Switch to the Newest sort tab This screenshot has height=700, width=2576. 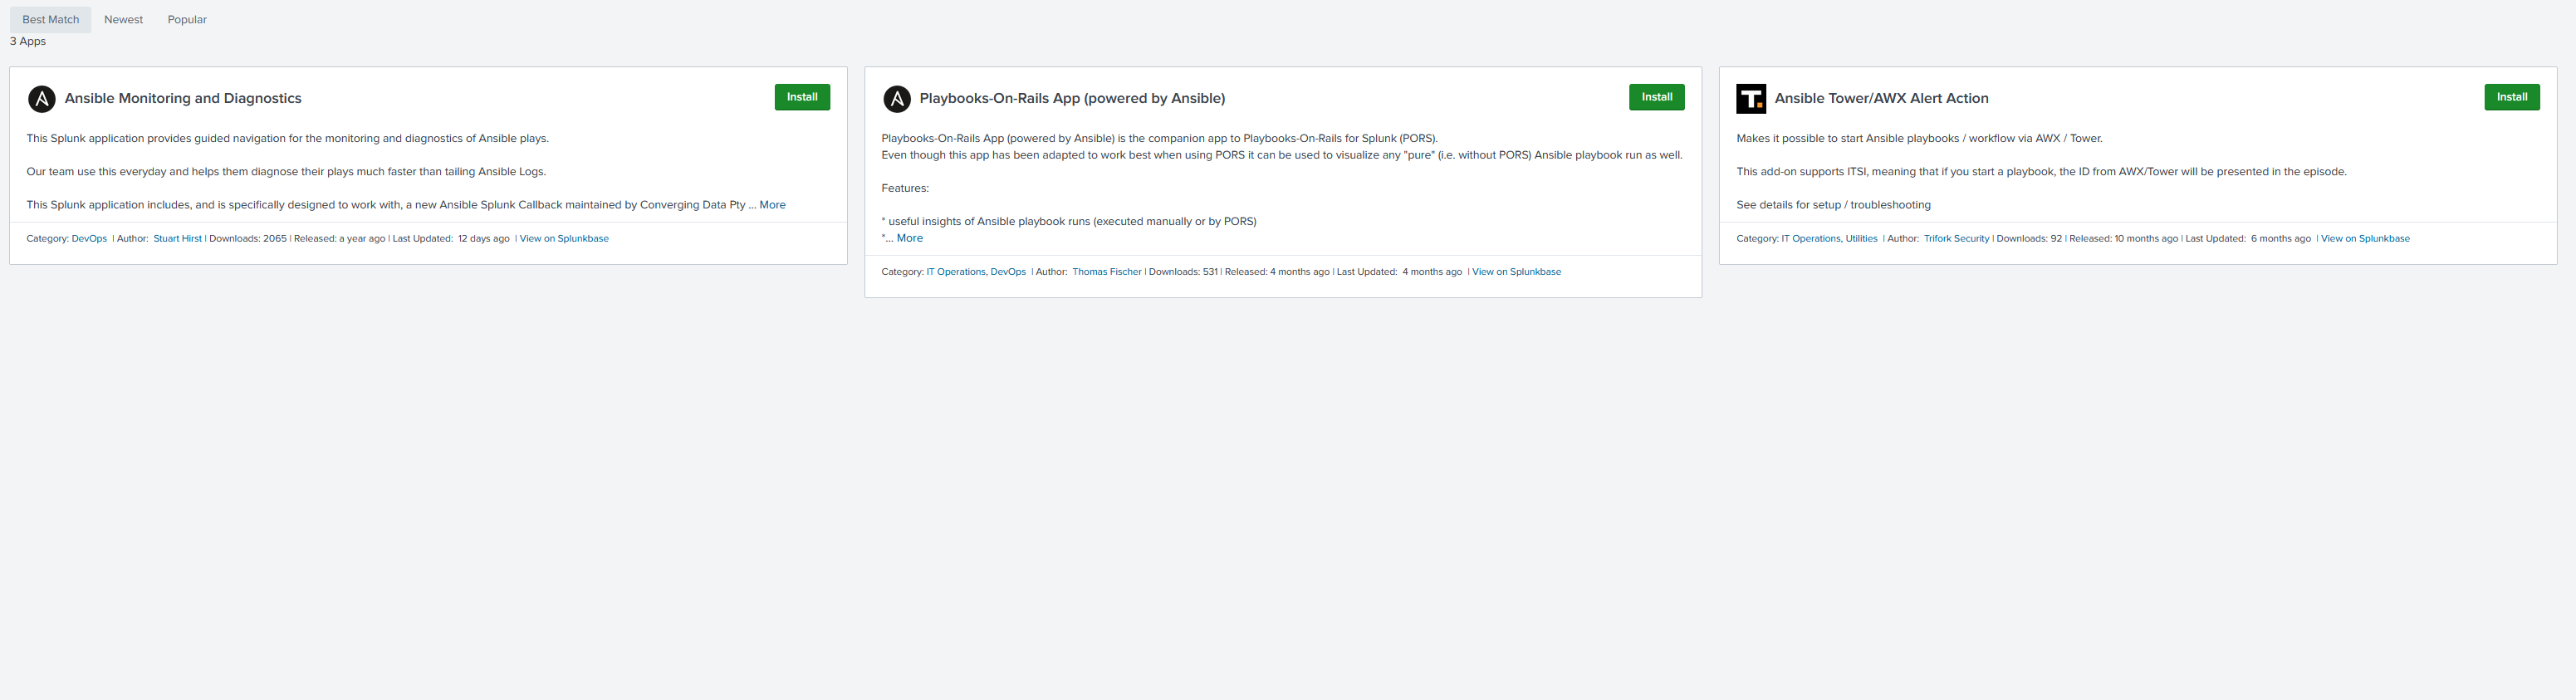click(124, 20)
